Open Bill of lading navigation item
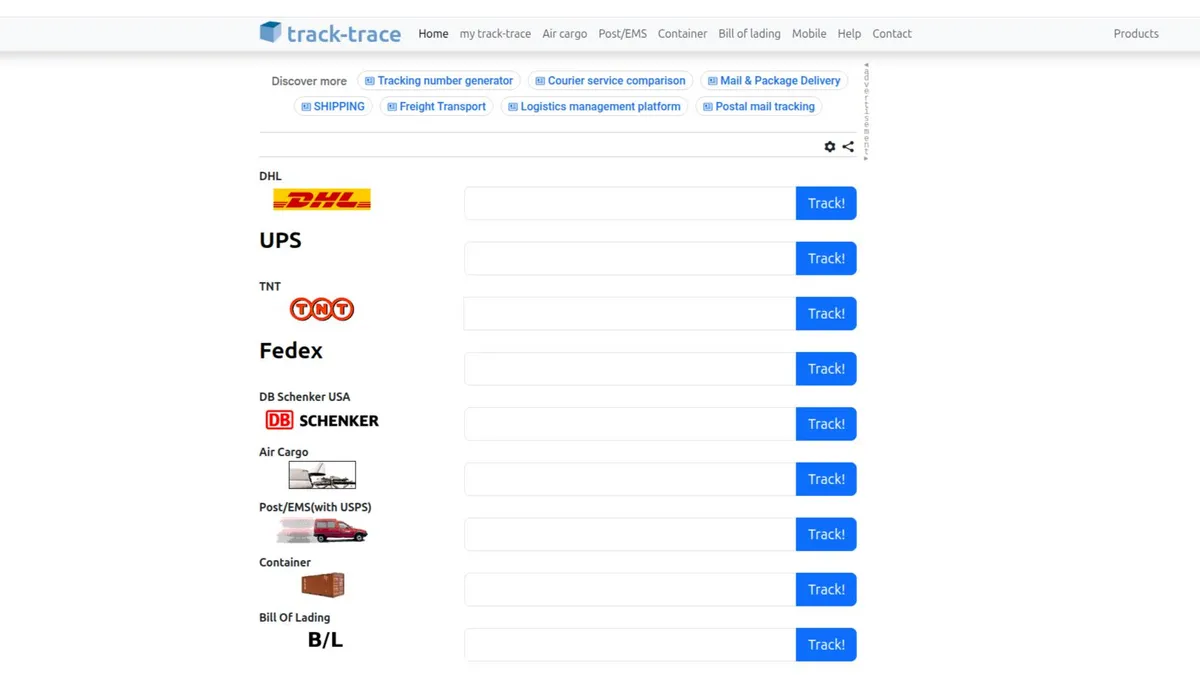This screenshot has height=675, width=1200. click(x=749, y=33)
